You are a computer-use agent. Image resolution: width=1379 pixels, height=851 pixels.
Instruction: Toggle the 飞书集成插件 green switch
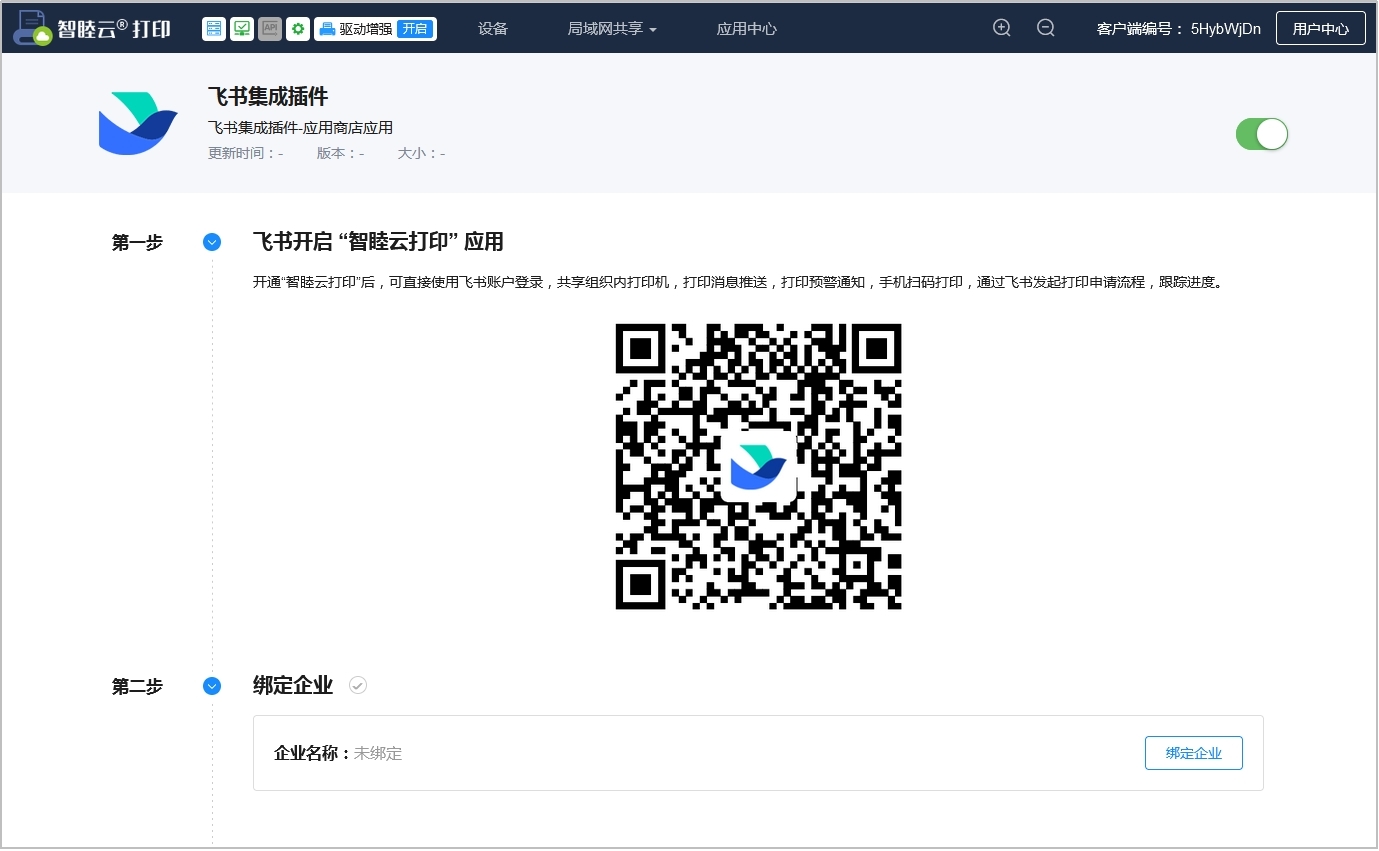1261,134
